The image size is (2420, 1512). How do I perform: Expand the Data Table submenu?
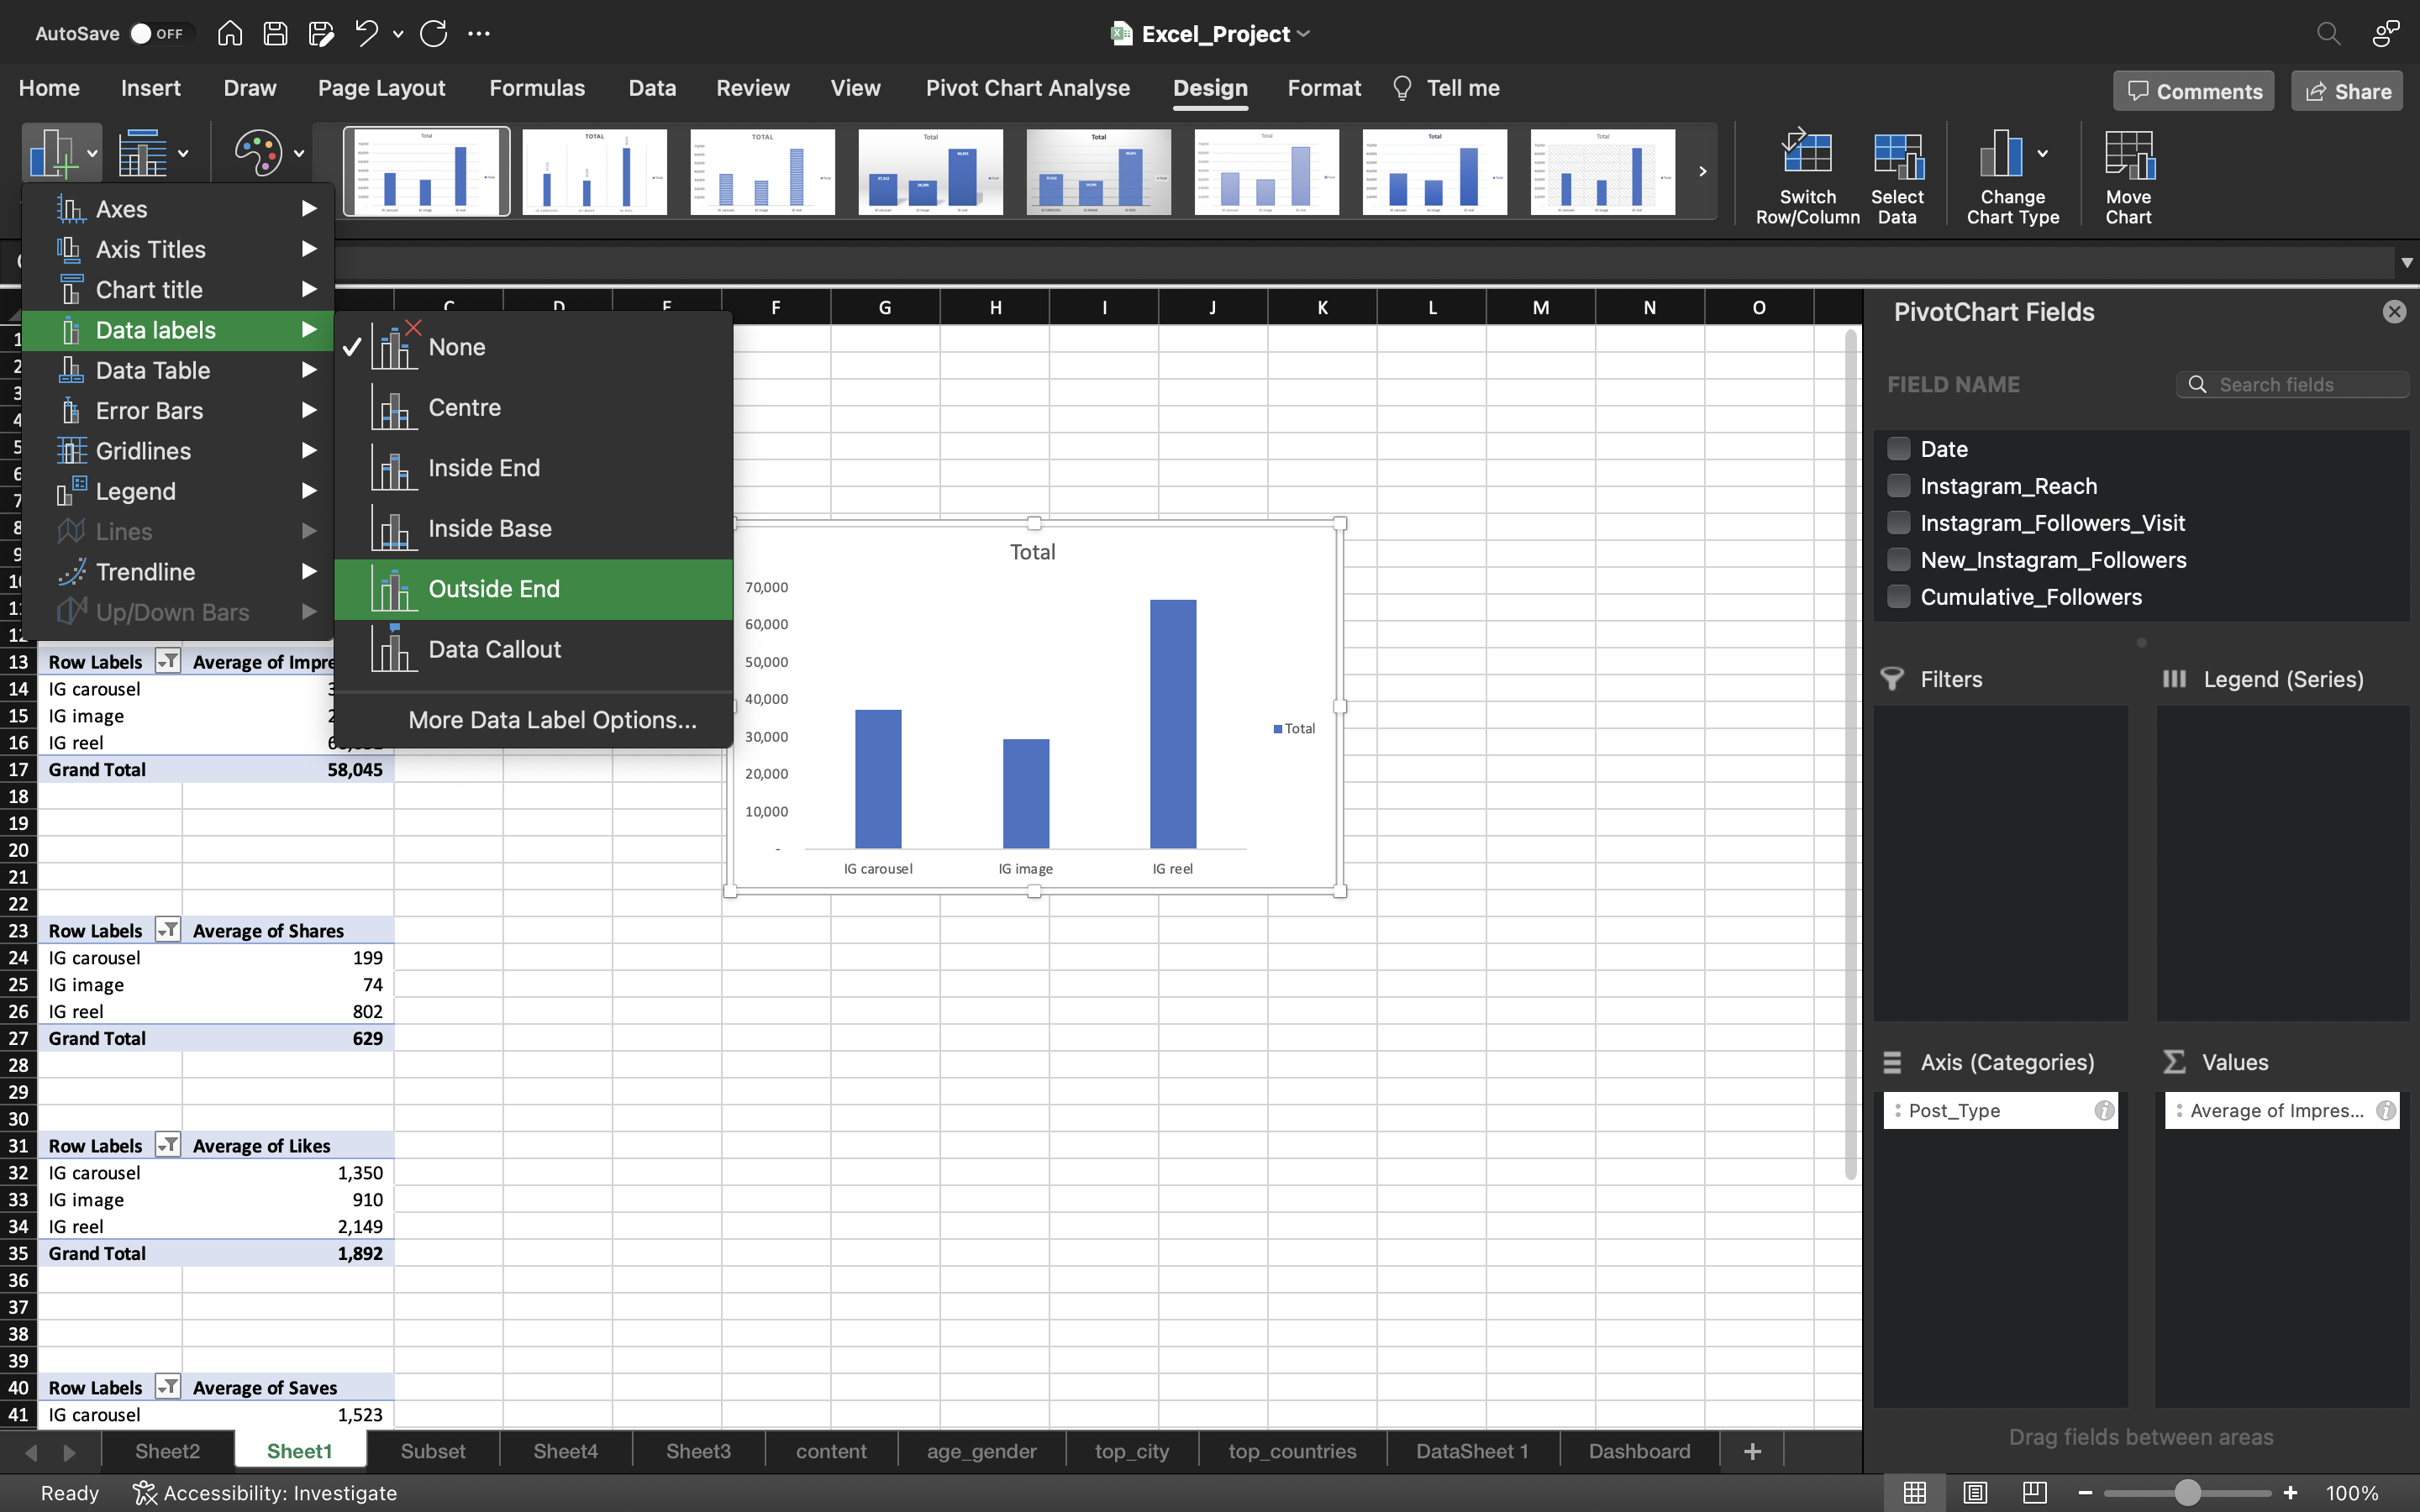[178, 370]
